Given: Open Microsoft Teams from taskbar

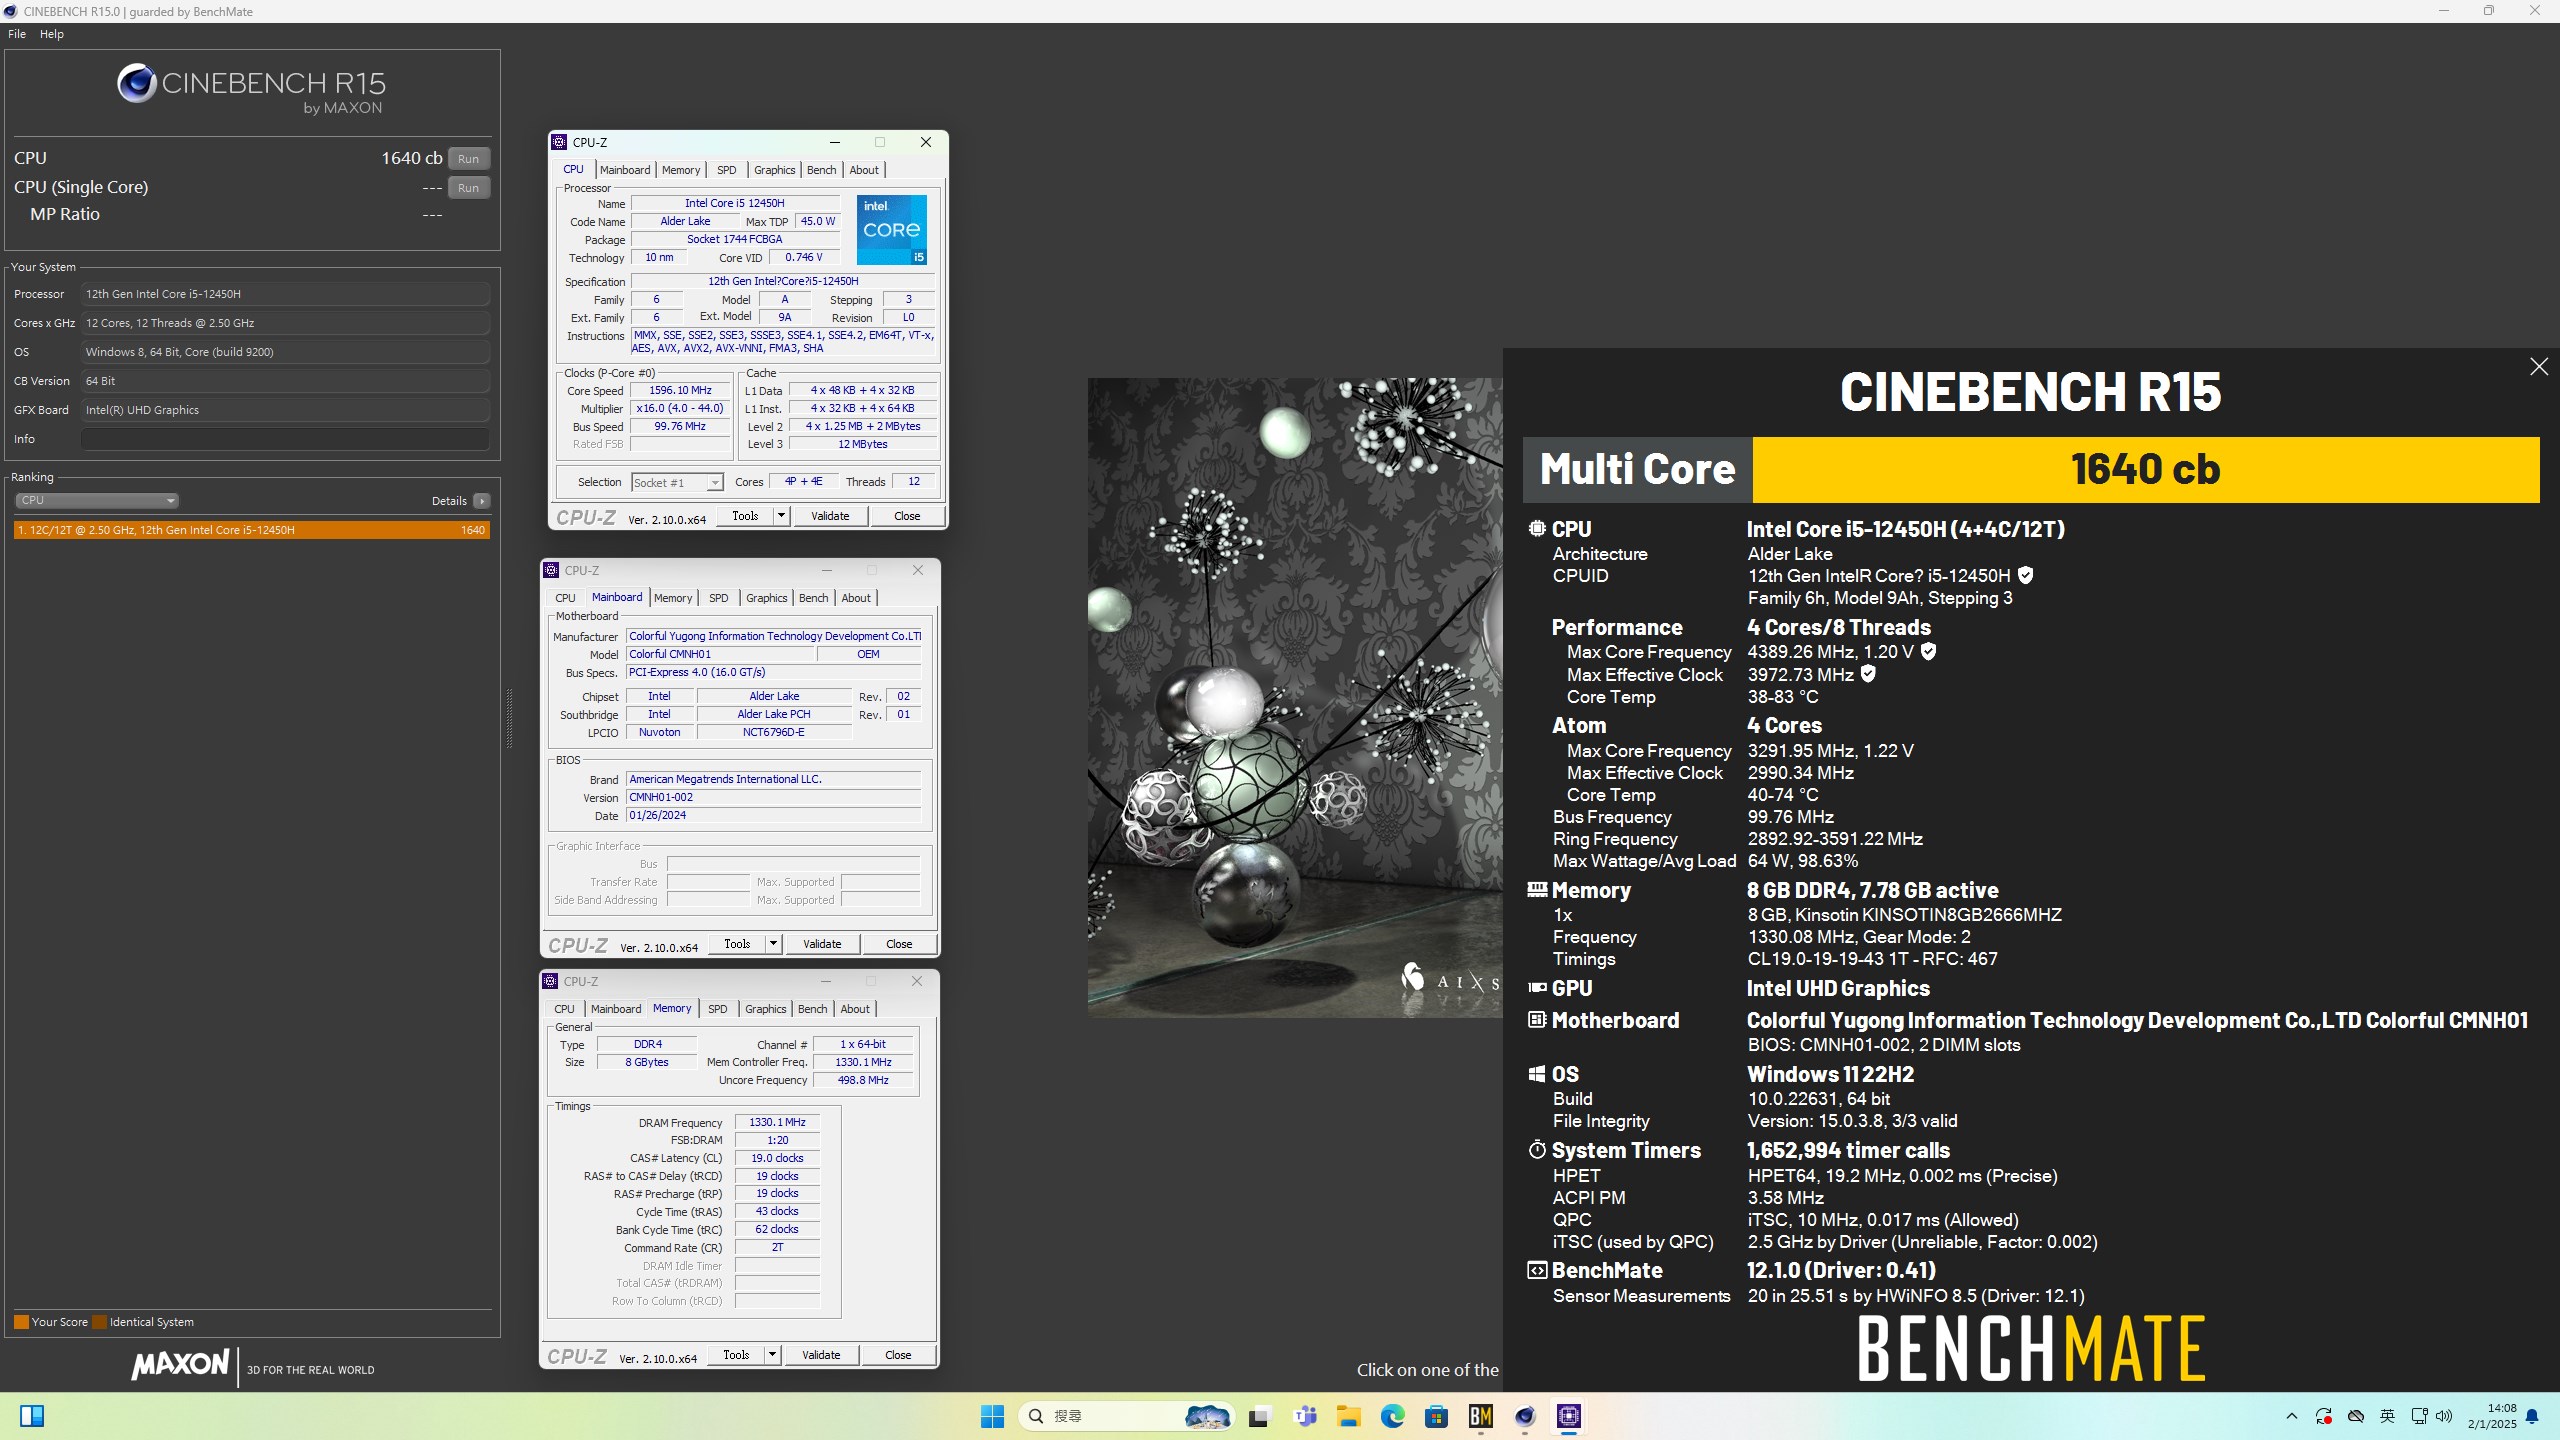Looking at the screenshot, I should [x=1305, y=1416].
